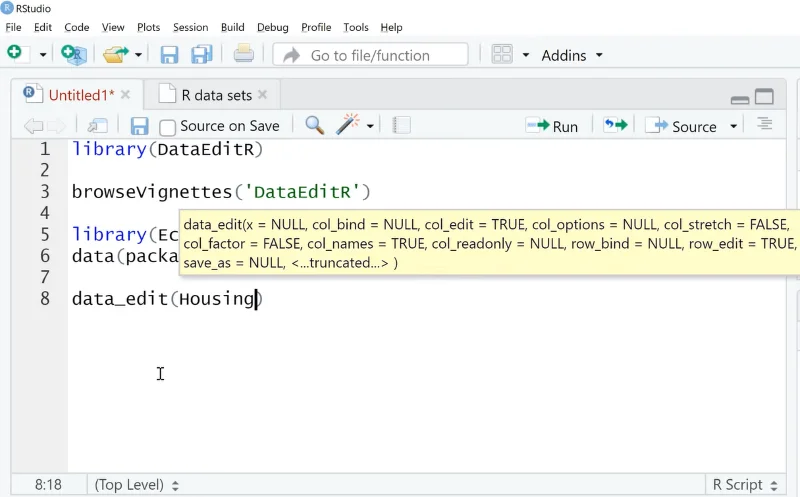
Task: Go forward to next source location
Action: 57,126
